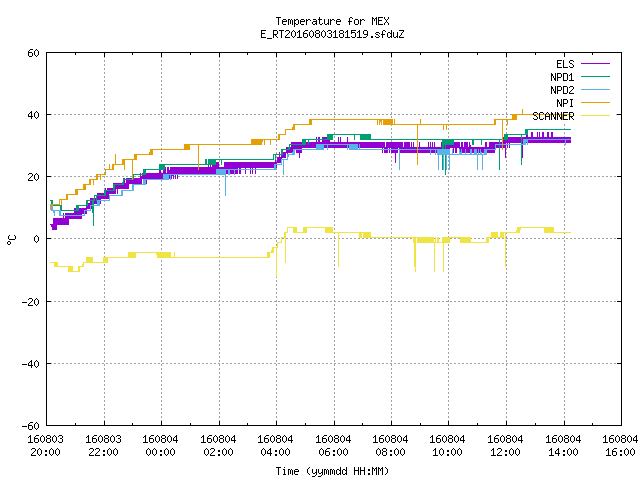640x480 pixels.
Task: Click the orange NPI legend line sample
Action: click(x=596, y=103)
